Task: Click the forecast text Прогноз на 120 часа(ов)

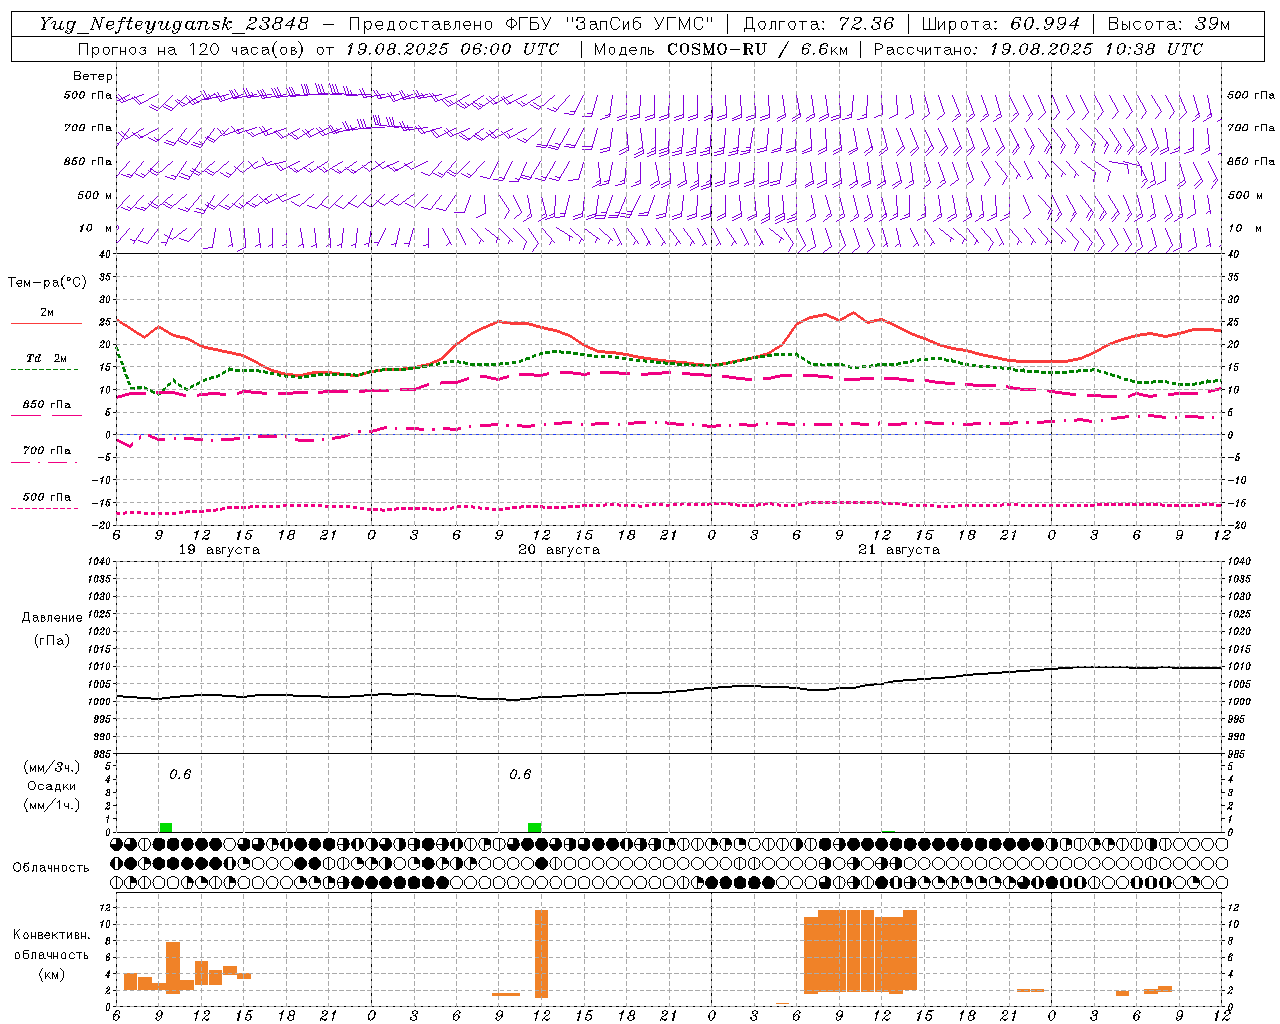Action: point(192,49)
